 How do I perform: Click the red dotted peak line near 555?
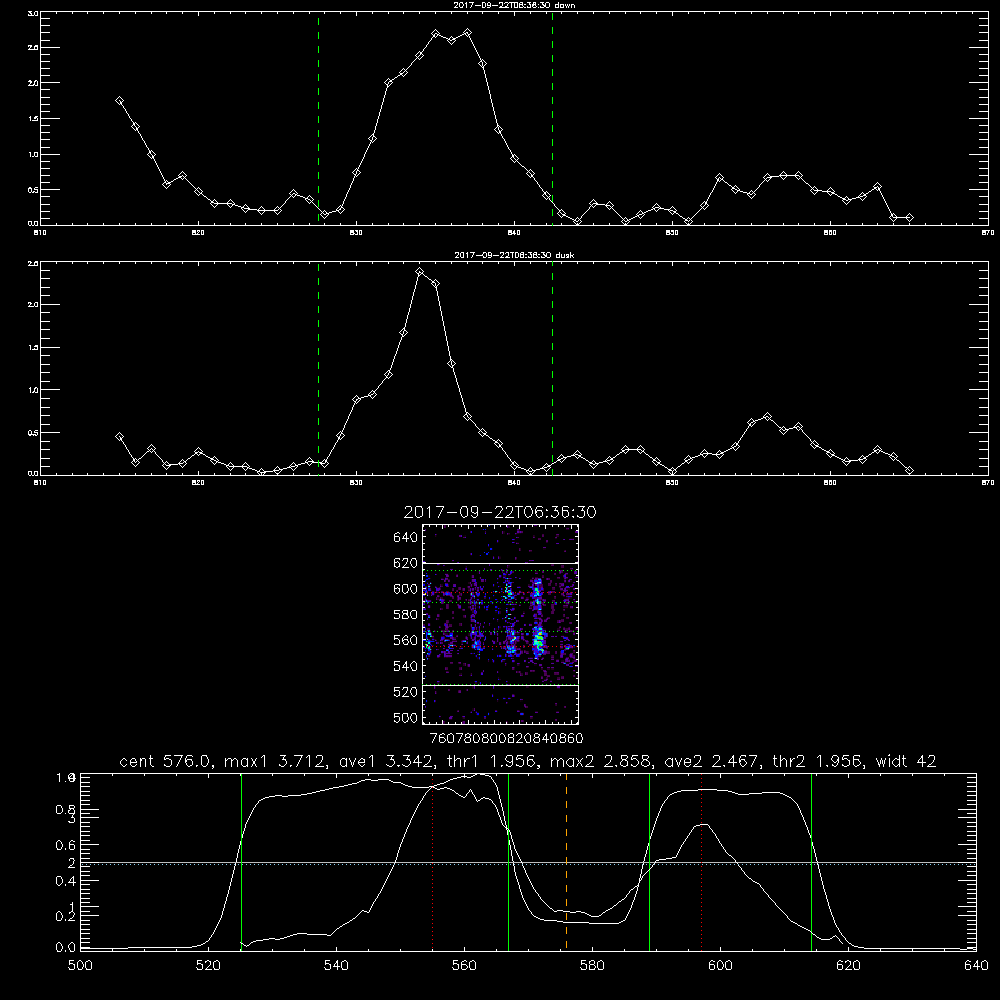click(432, 862)
